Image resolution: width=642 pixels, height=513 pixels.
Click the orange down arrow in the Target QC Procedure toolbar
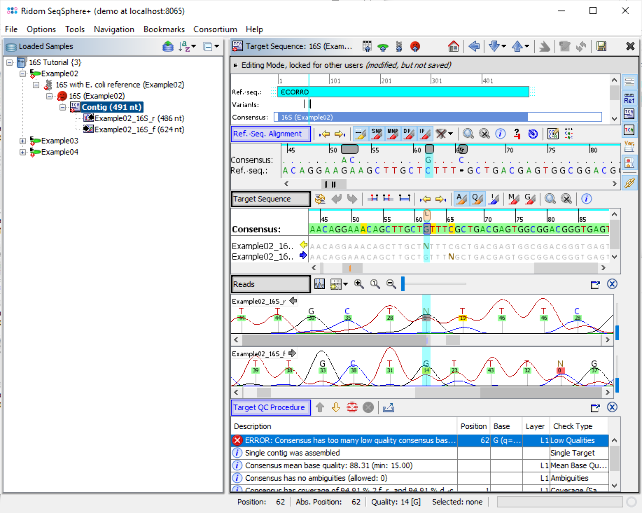(336, 407)
